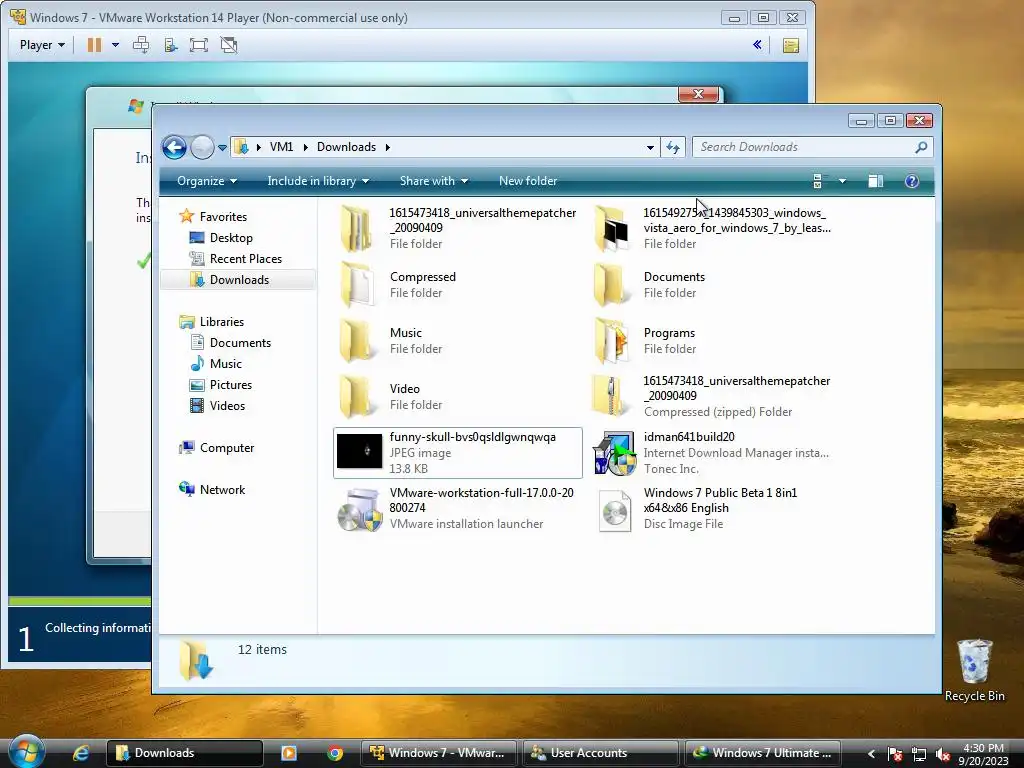The height and width of the screenshot is (768, 1024).
Task: Launch Internet Explorer from taskbar
Action: click(x=81, y=753)
